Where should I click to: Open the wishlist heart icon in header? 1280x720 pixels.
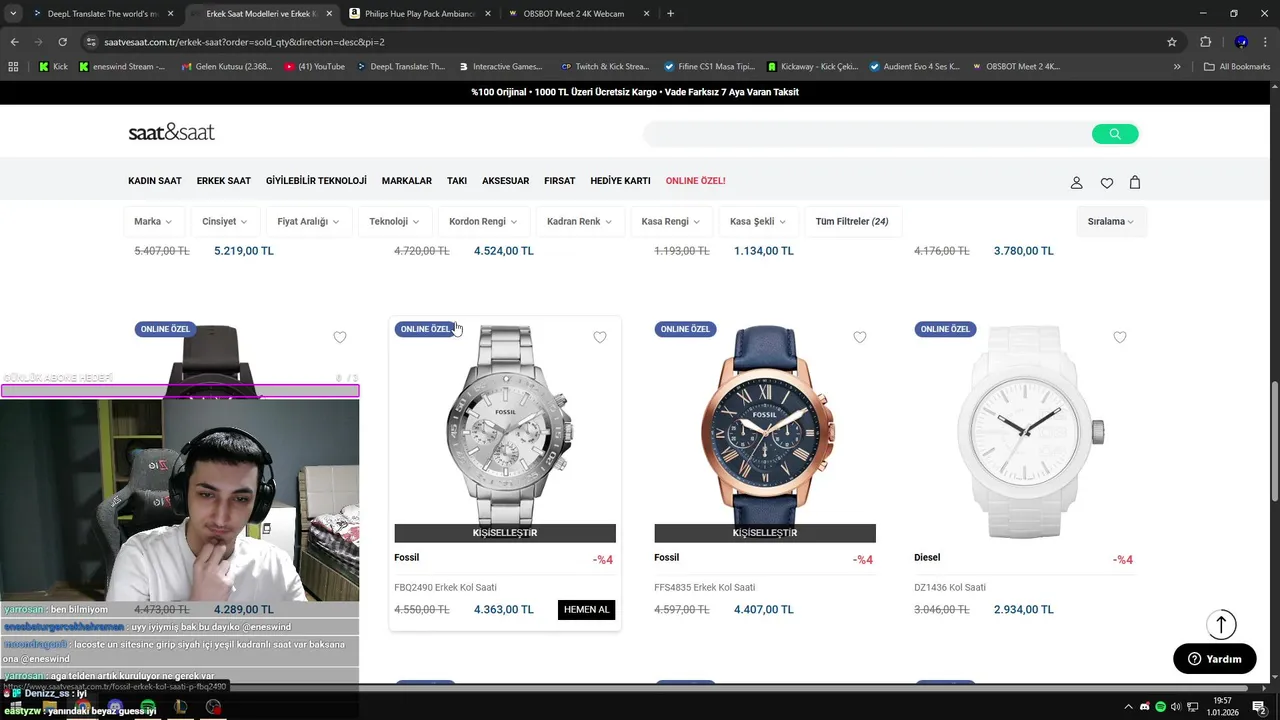click(1107, 182)
